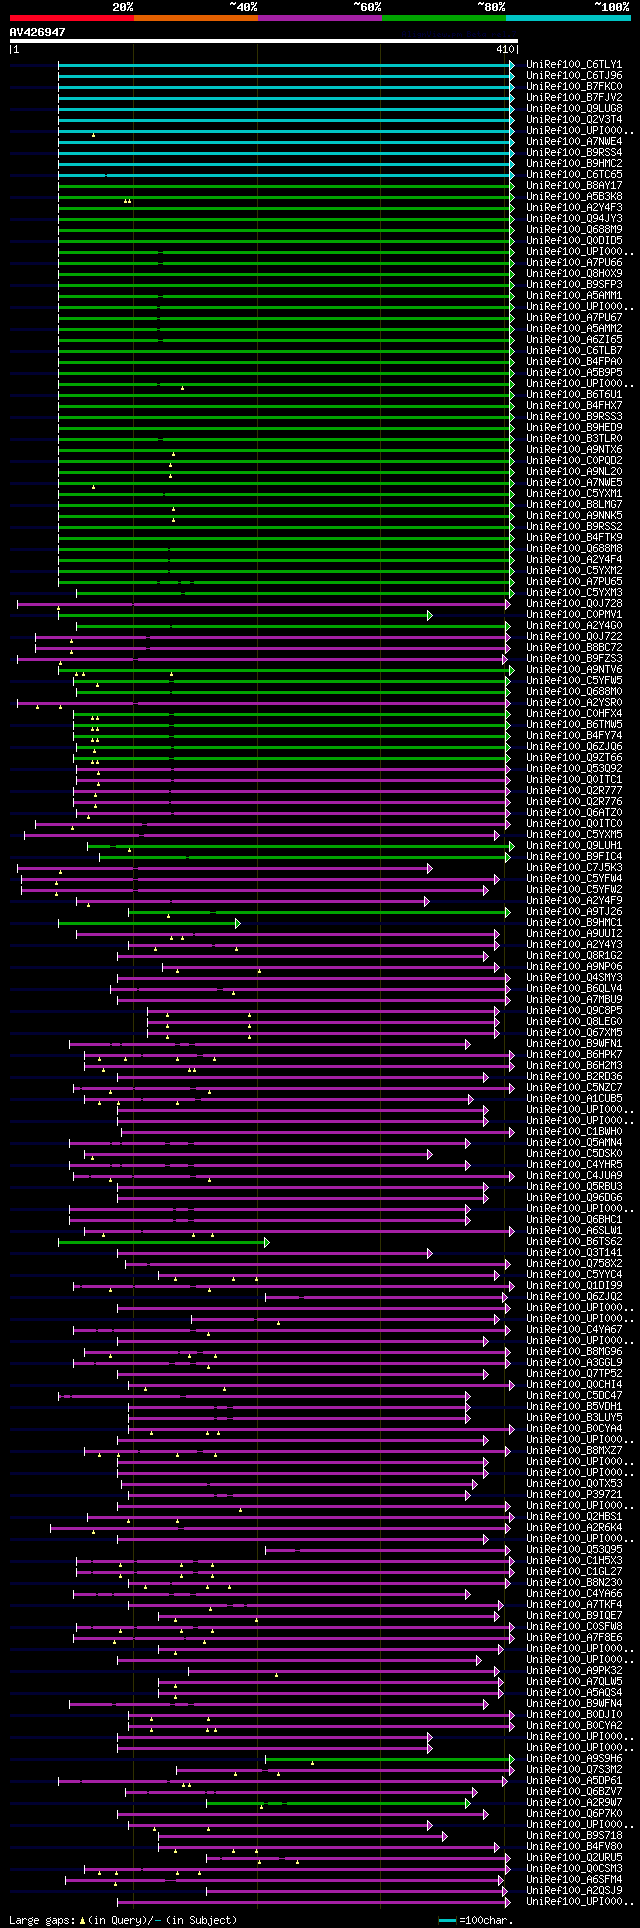Viewport: 640px width, 1928px height.
Task: Select the UniRef100_Q8LEG0 label
Action: [574, 1021]
